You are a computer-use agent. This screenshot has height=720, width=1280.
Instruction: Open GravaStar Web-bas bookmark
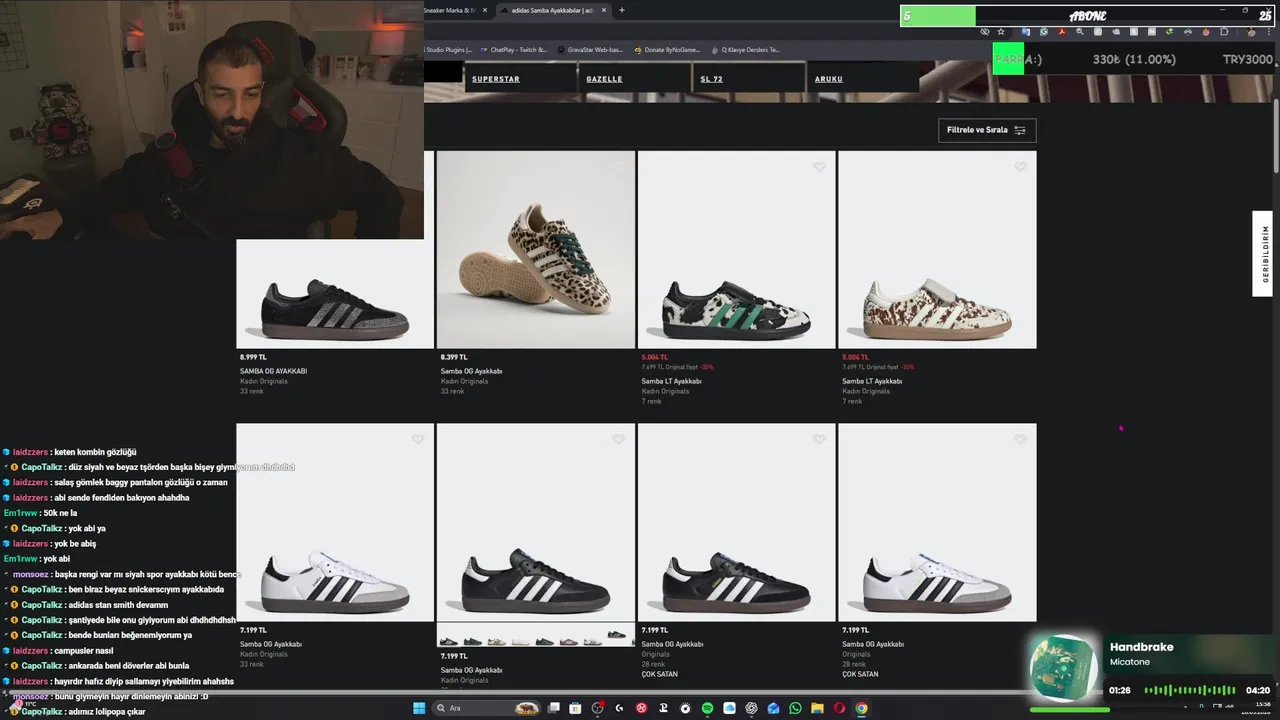click(x=590, y=49)
